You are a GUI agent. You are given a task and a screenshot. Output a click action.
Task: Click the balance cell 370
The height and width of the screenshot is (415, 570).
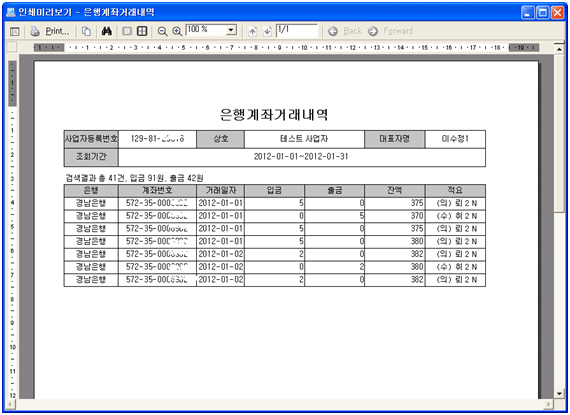click(x=394, y=216)
